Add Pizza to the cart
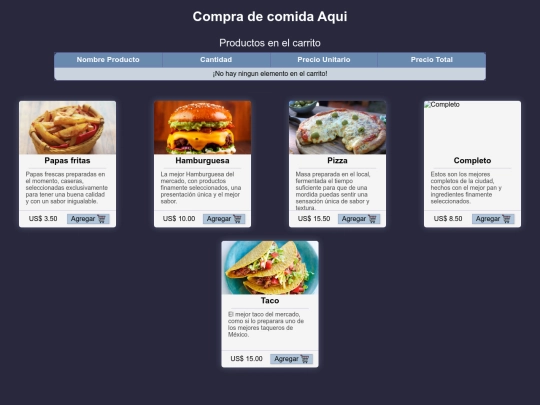The width and height of the screenshot is (540, 405). (x=359, y=219)
